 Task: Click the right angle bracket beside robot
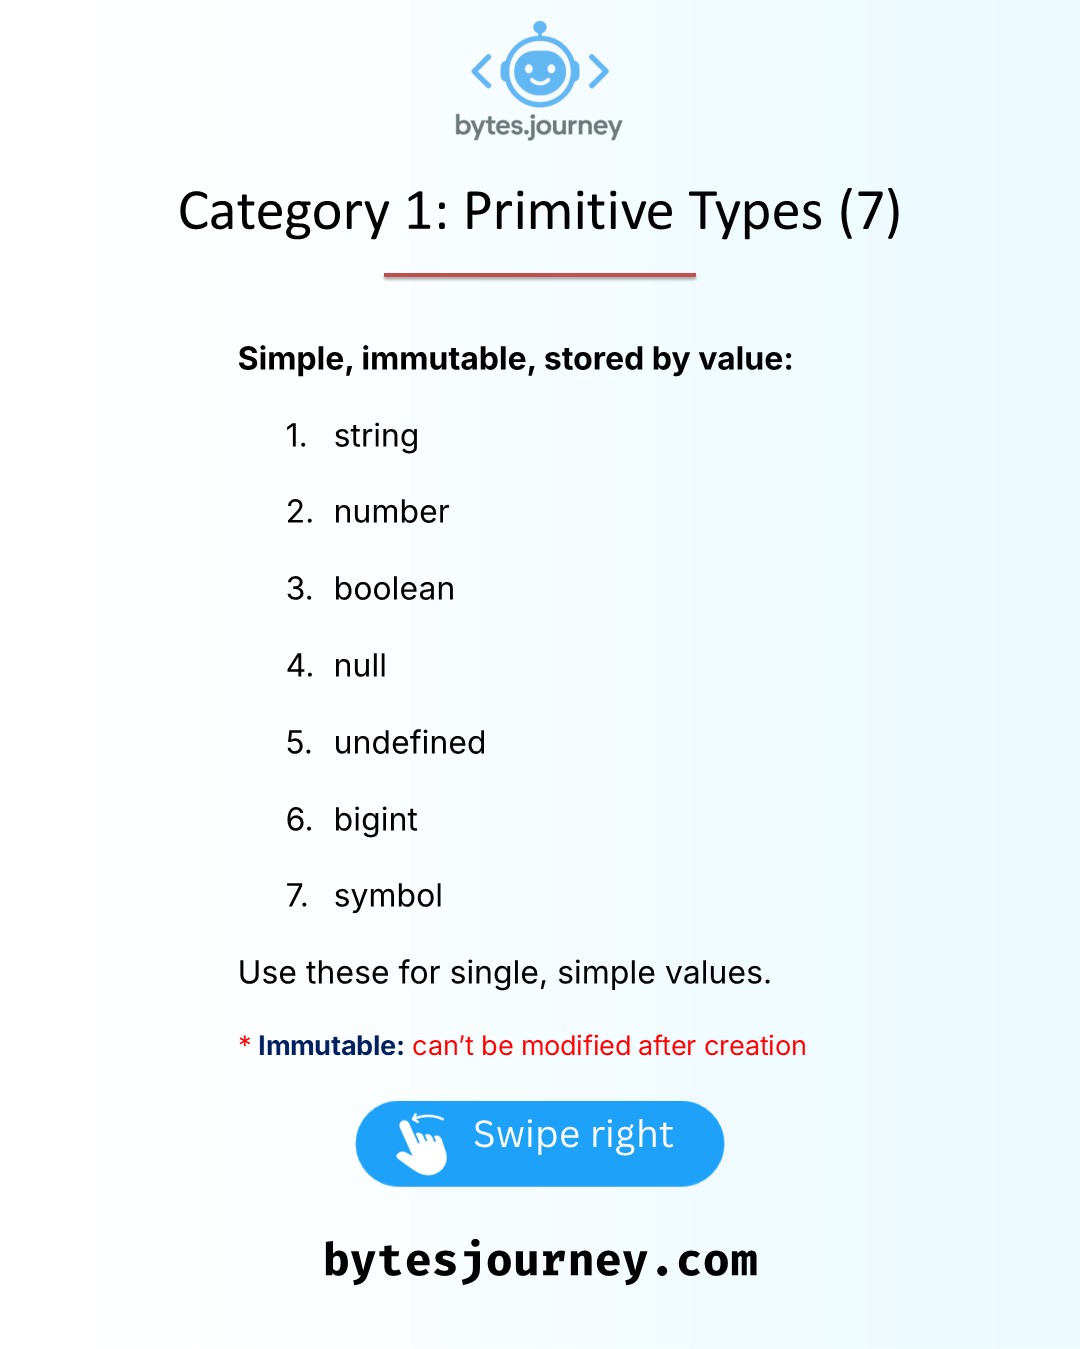tap(598, 71)
